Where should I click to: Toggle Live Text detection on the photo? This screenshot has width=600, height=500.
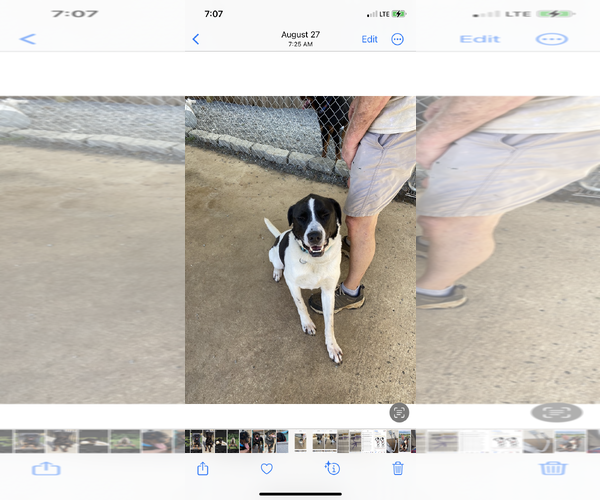(x=399, y=412)
